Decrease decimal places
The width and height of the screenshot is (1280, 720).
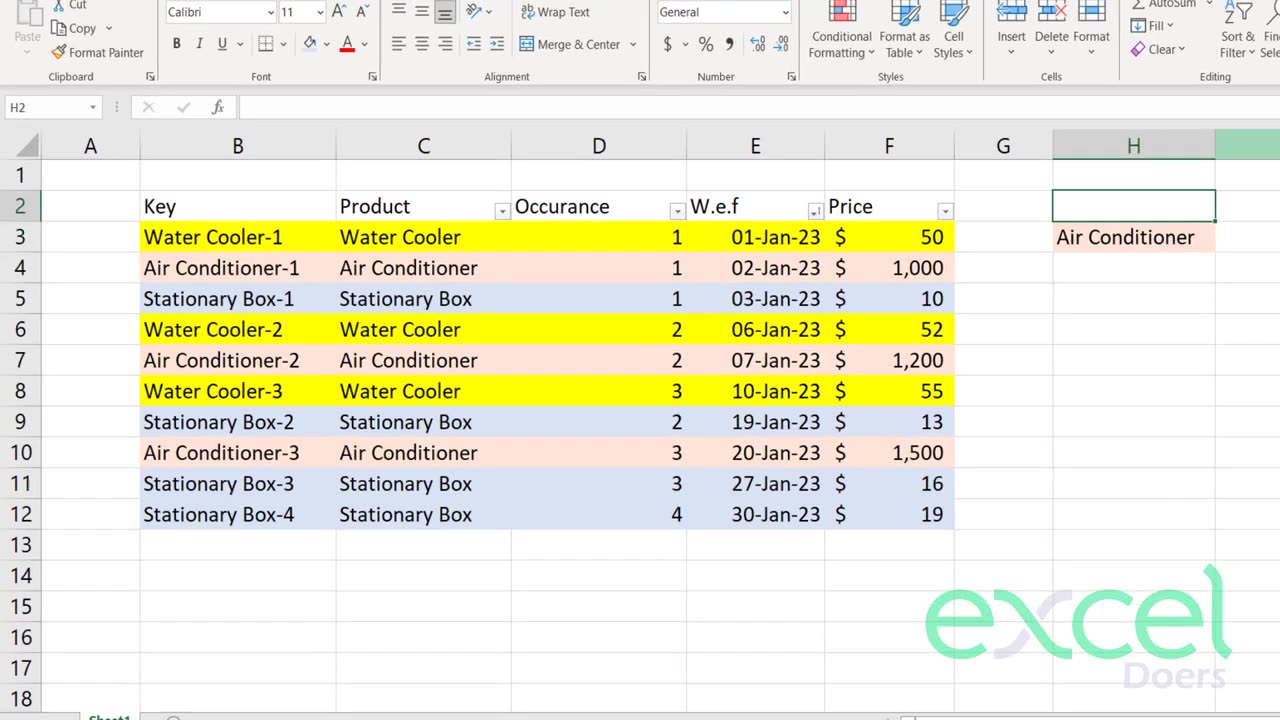(x=780, y=44)
